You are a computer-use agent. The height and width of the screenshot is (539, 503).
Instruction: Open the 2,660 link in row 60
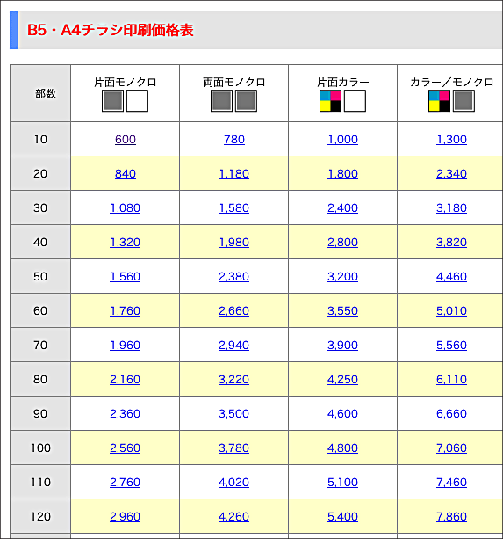pyautogui.click(x=234, y=311)
